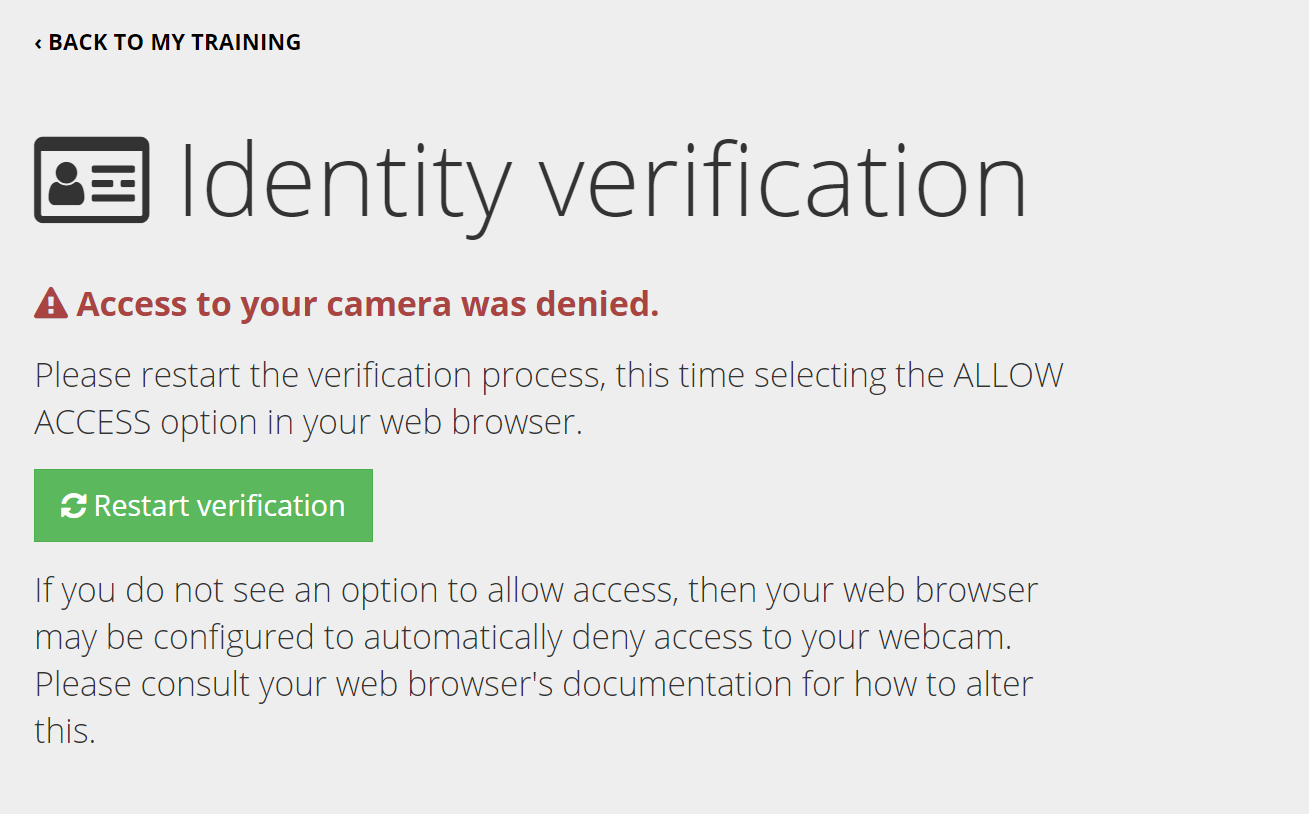Click the Identity verification heading
The width and height of the screenshot is (1309, 814).
pos(602,182)
